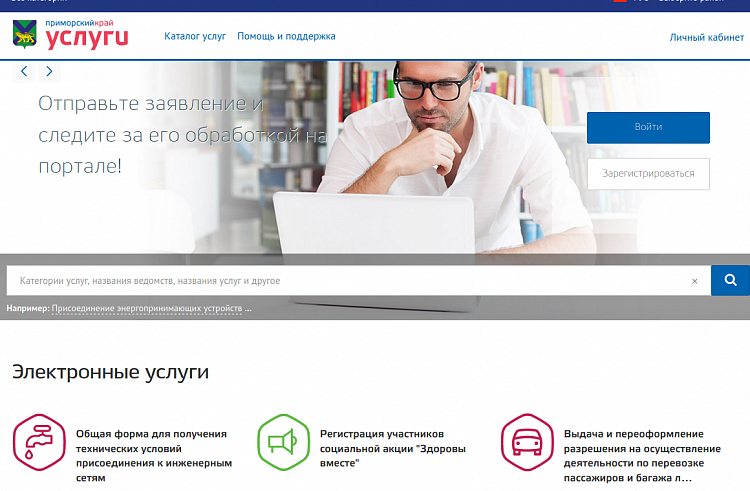
Task: Open Выдача и переоформление разрешения link
Action: (642, 456)
